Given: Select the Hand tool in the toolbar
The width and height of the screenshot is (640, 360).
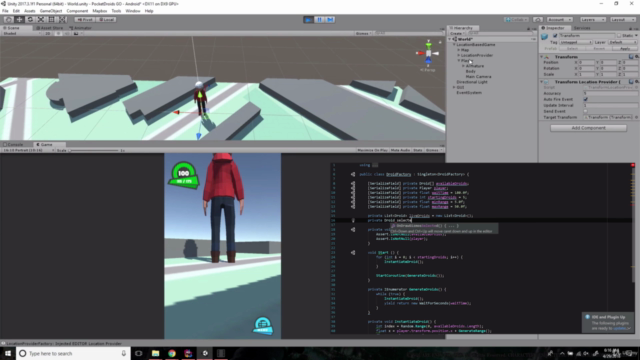Looking at the screenshot, I should click(x=9, y=20).
